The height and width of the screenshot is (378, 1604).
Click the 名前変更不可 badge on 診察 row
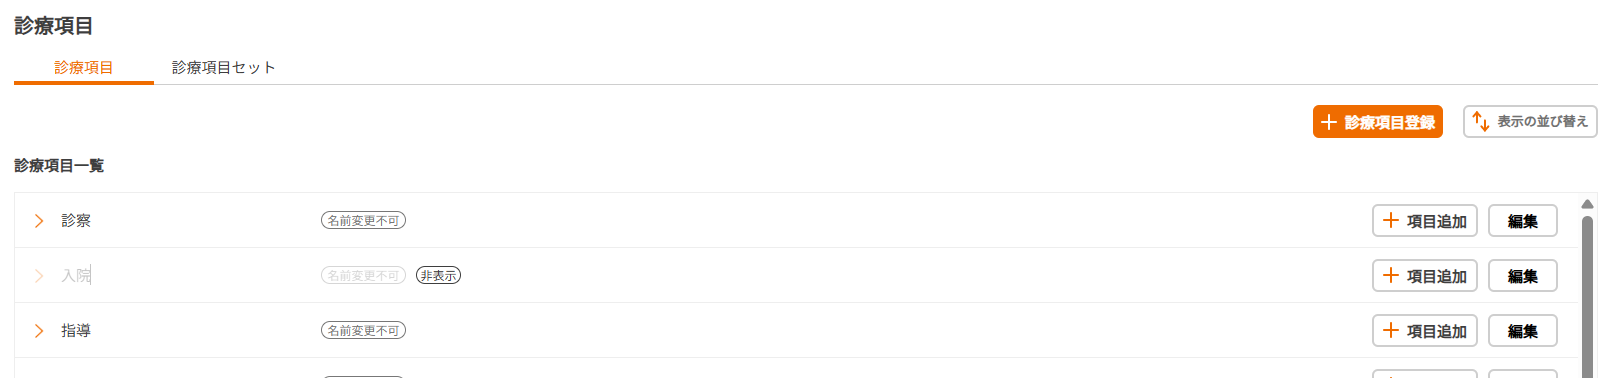coord(363,220)
